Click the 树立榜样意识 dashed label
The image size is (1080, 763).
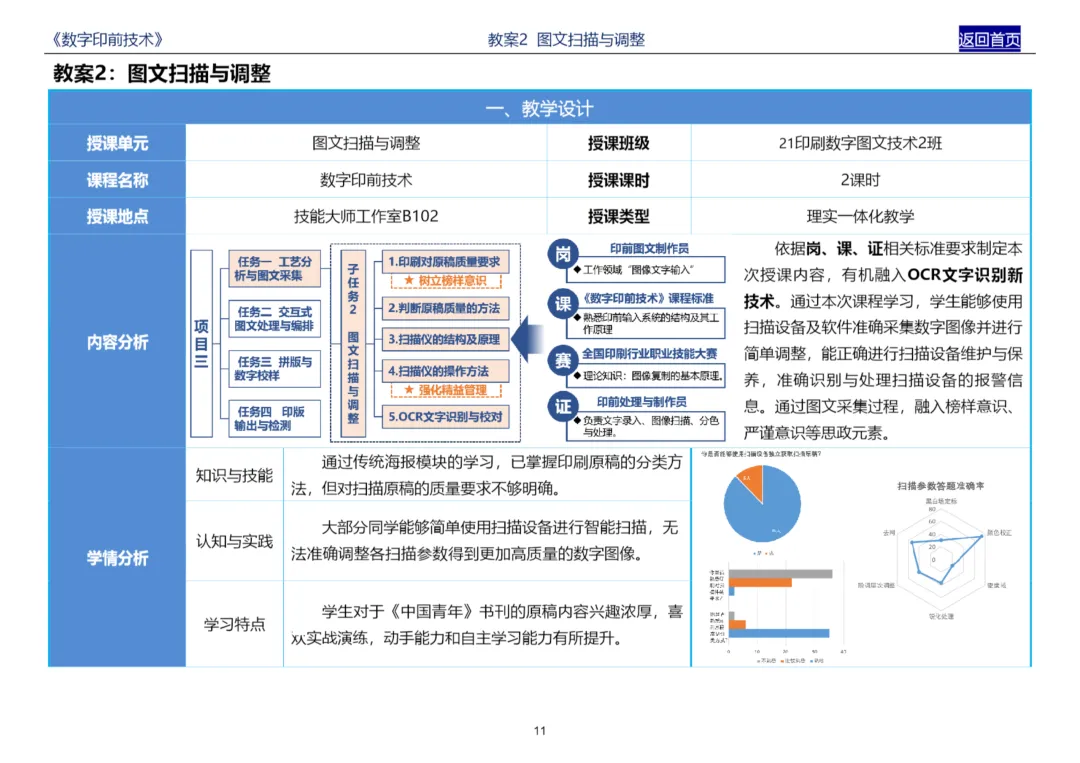(x=446, y=281)
